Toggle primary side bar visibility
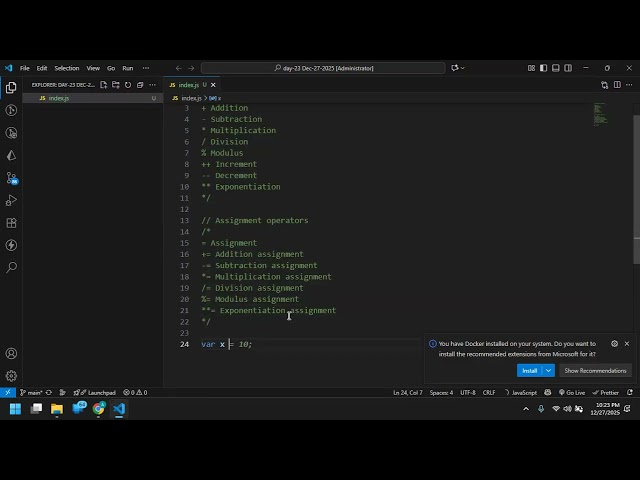 click(x=543, y=68)
